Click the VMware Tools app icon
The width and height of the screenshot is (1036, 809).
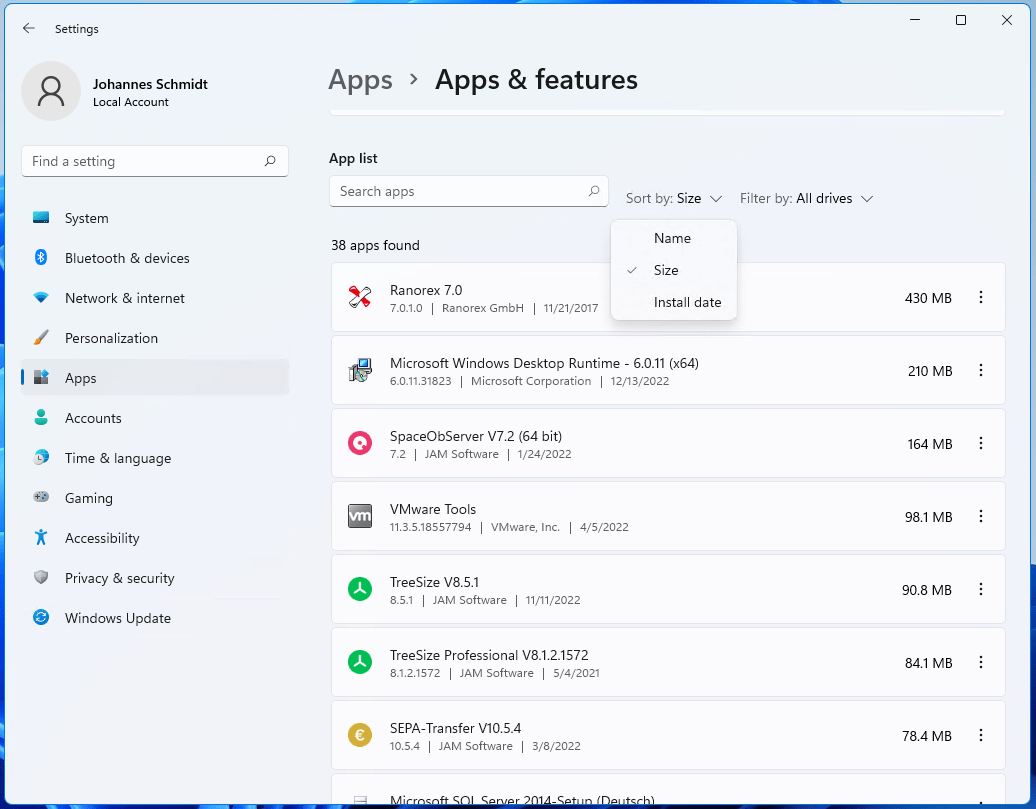[x=360, y=516]
